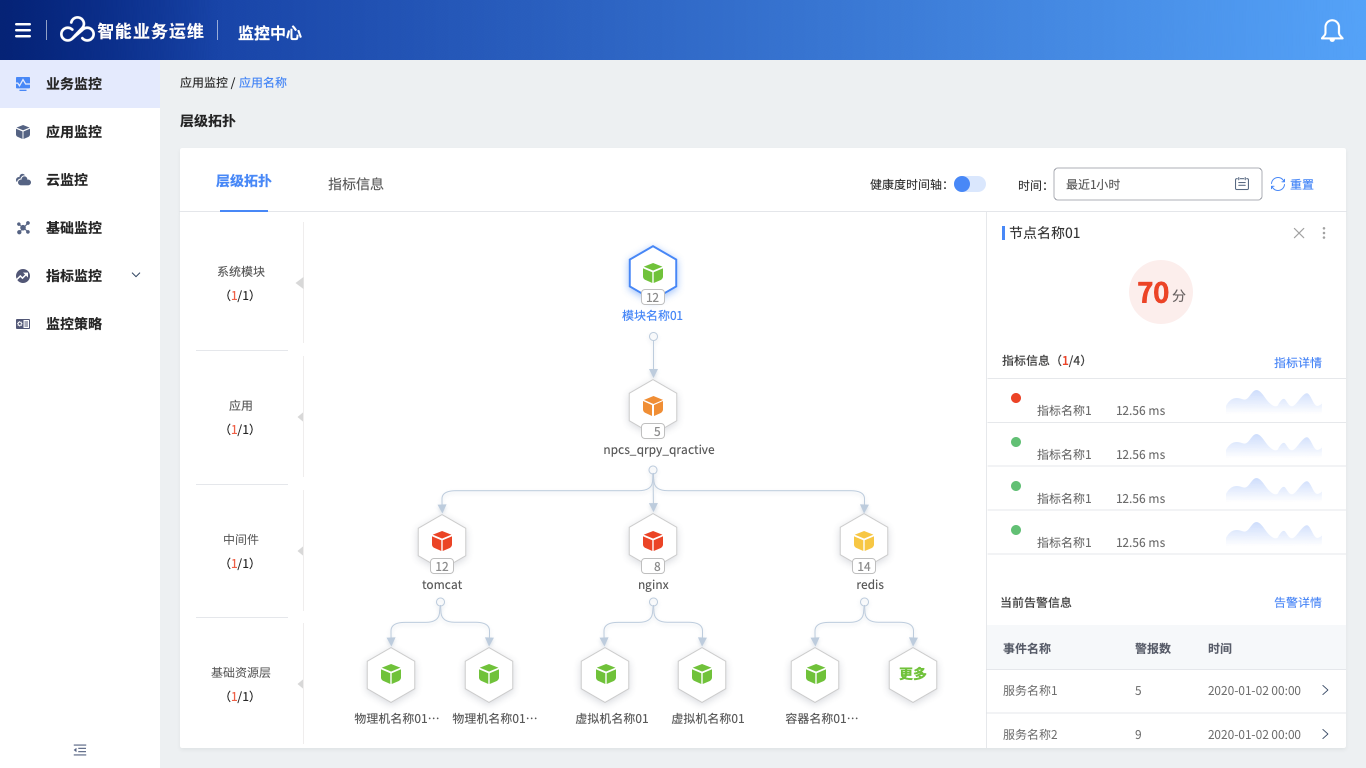1366x768 pixels.
Task: Click sparkline chart of first metric row
Action: 1274,400
